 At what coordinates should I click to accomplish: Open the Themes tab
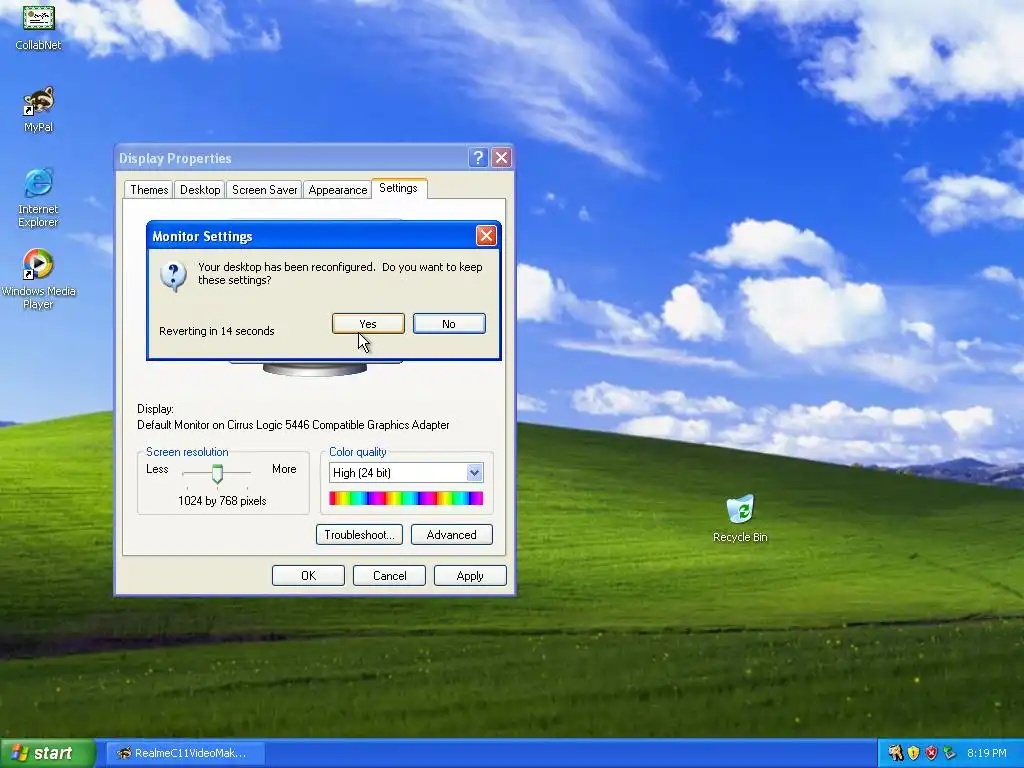pos(149,189)
